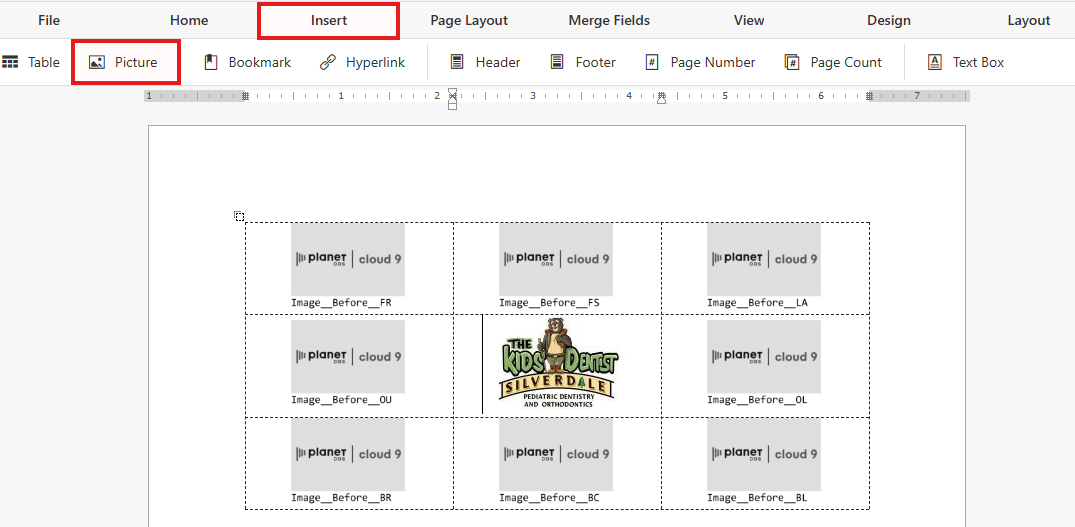Click the Image__Before__OU caption text
The width and height of the screenshot is (1075, 527).
click(341, 400)
